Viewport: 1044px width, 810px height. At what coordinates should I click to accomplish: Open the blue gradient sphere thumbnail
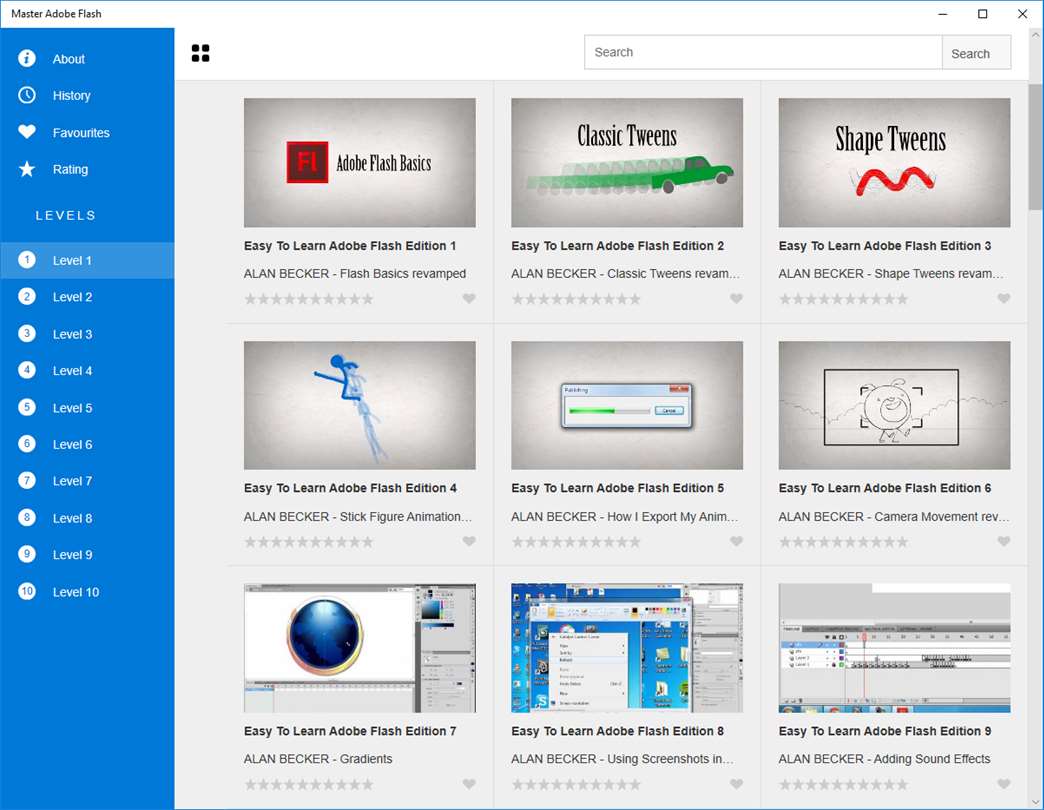pyautogui.click(x=360, y=648)
